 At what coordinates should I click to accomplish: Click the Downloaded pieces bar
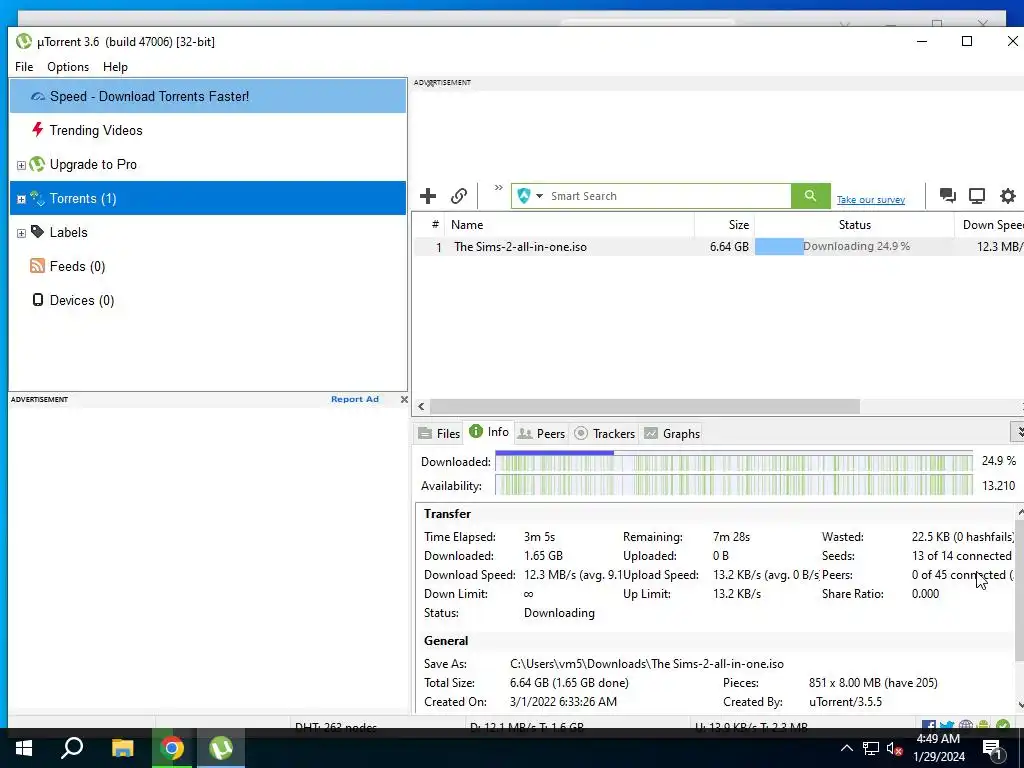click(733, 462)
